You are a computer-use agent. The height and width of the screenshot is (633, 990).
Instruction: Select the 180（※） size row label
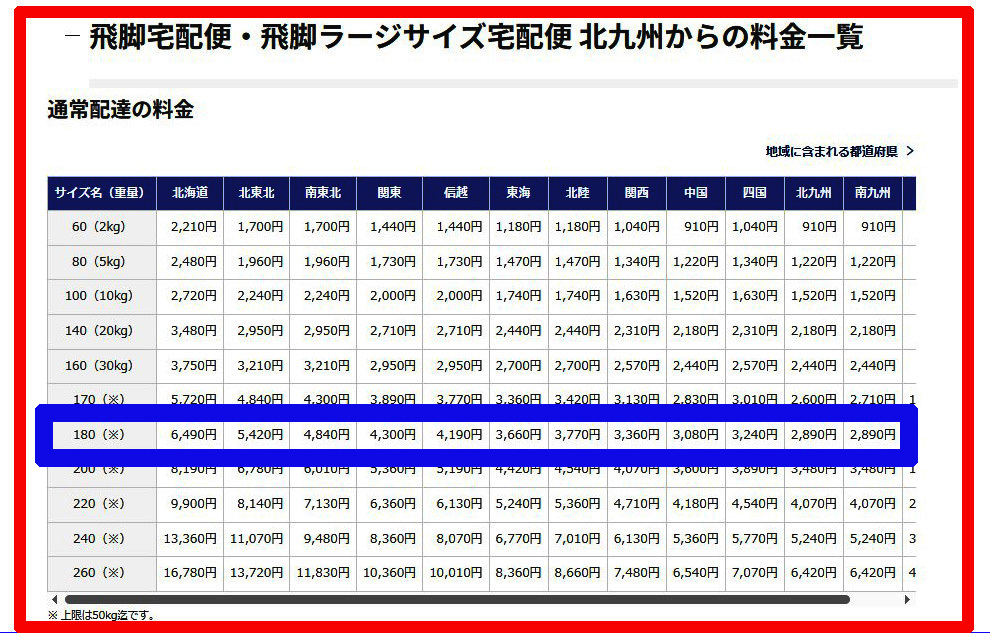pos(102,435)
